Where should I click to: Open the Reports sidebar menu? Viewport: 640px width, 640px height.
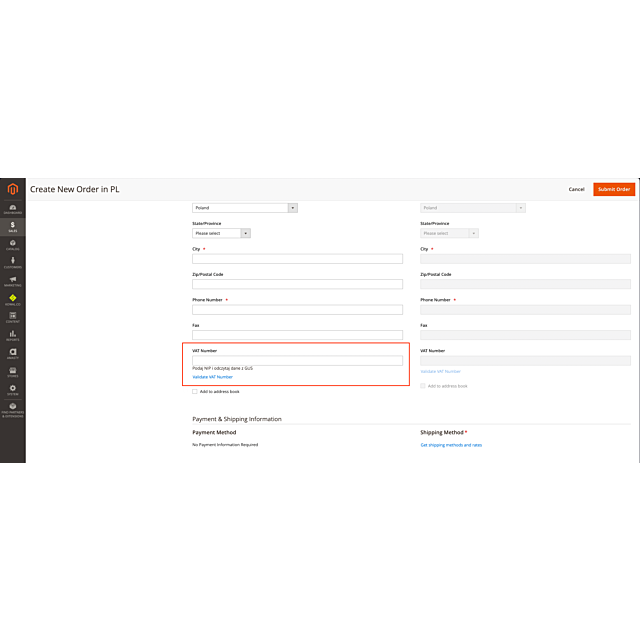pyautogui.click(x=13, y=336)
